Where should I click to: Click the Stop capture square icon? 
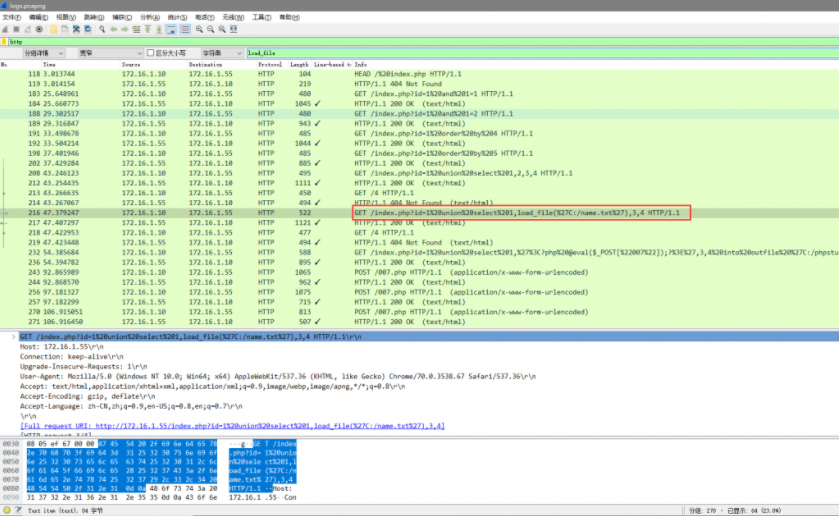tap(17, 29)
